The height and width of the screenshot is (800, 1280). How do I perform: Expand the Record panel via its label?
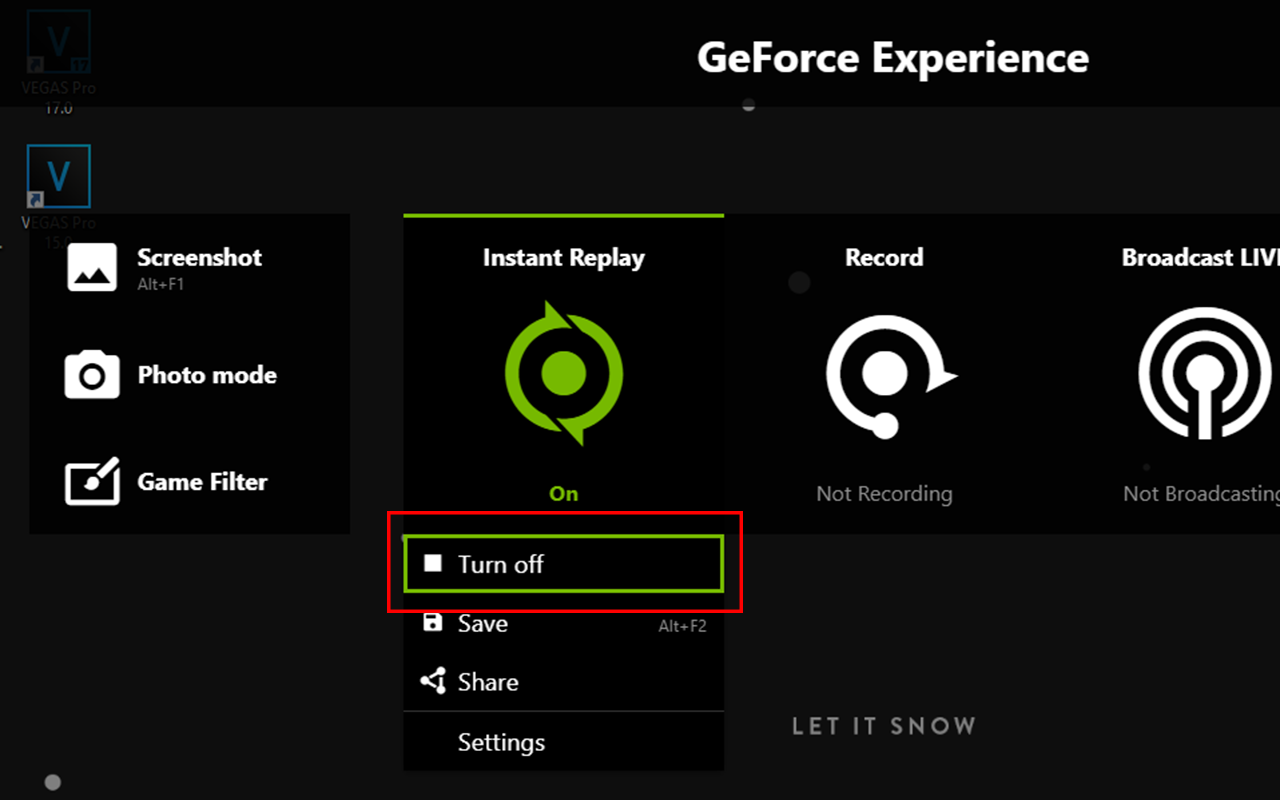pos(884,257)
